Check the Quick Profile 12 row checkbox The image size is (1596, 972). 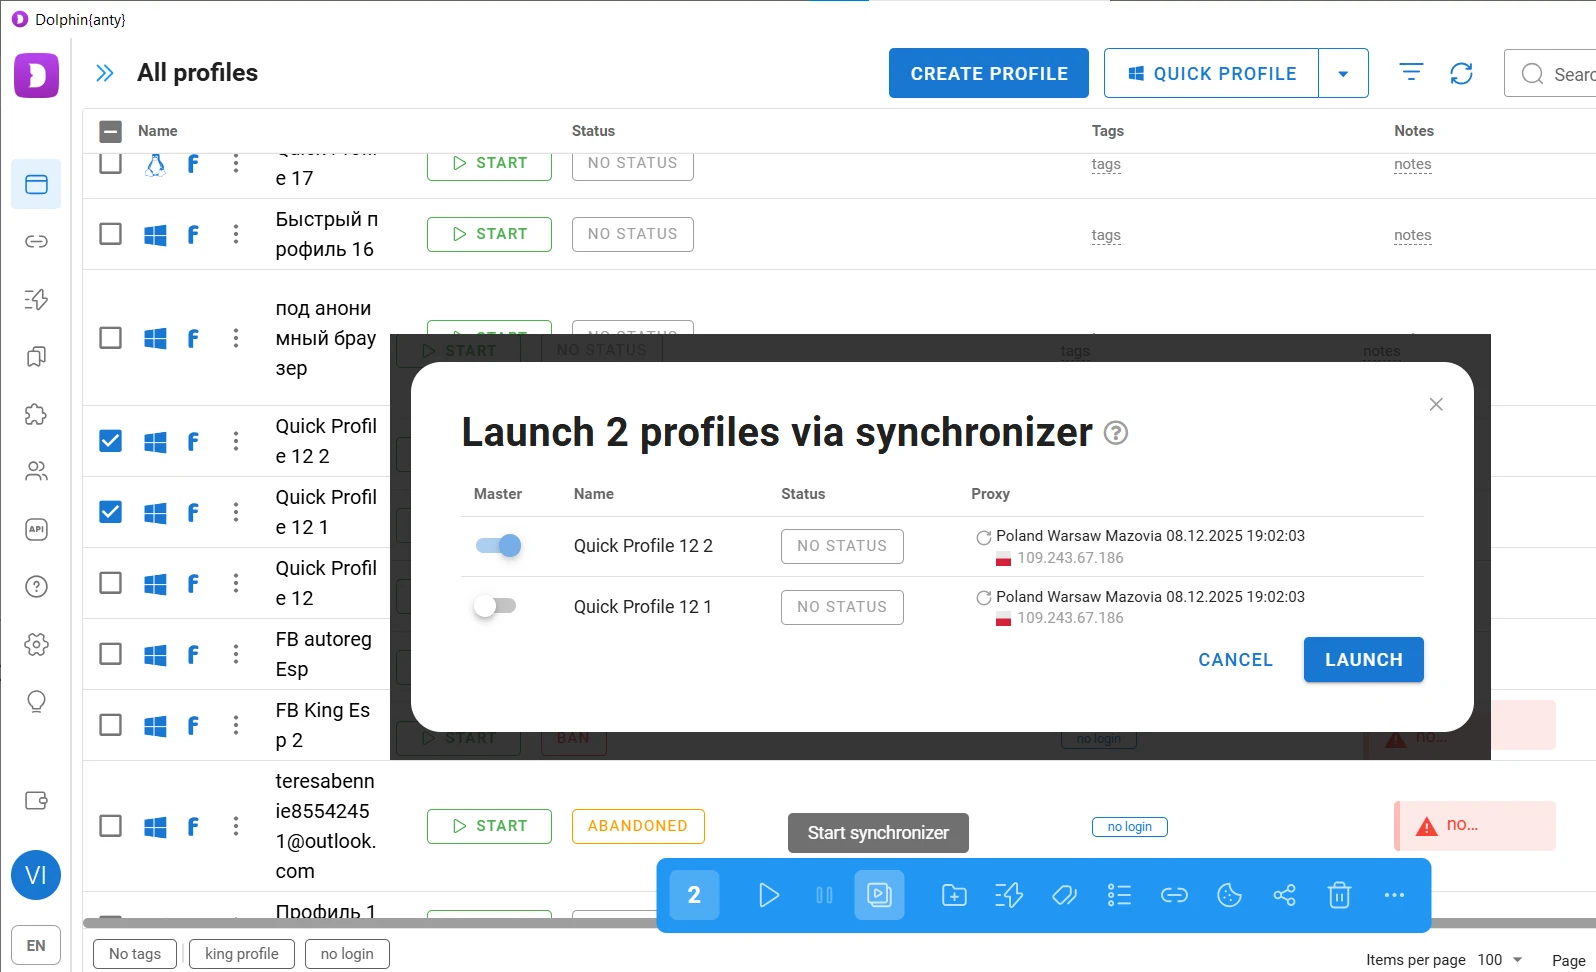pos(111,583)
